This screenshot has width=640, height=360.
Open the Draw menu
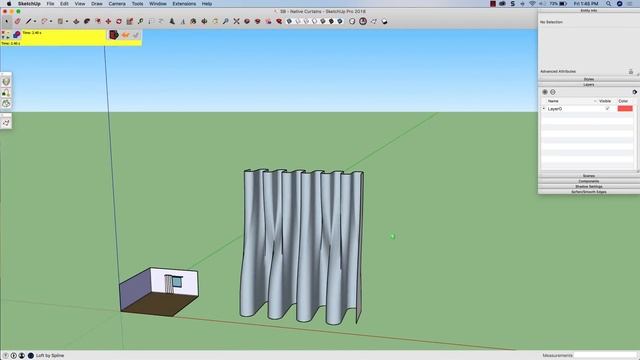coord(97,4)
